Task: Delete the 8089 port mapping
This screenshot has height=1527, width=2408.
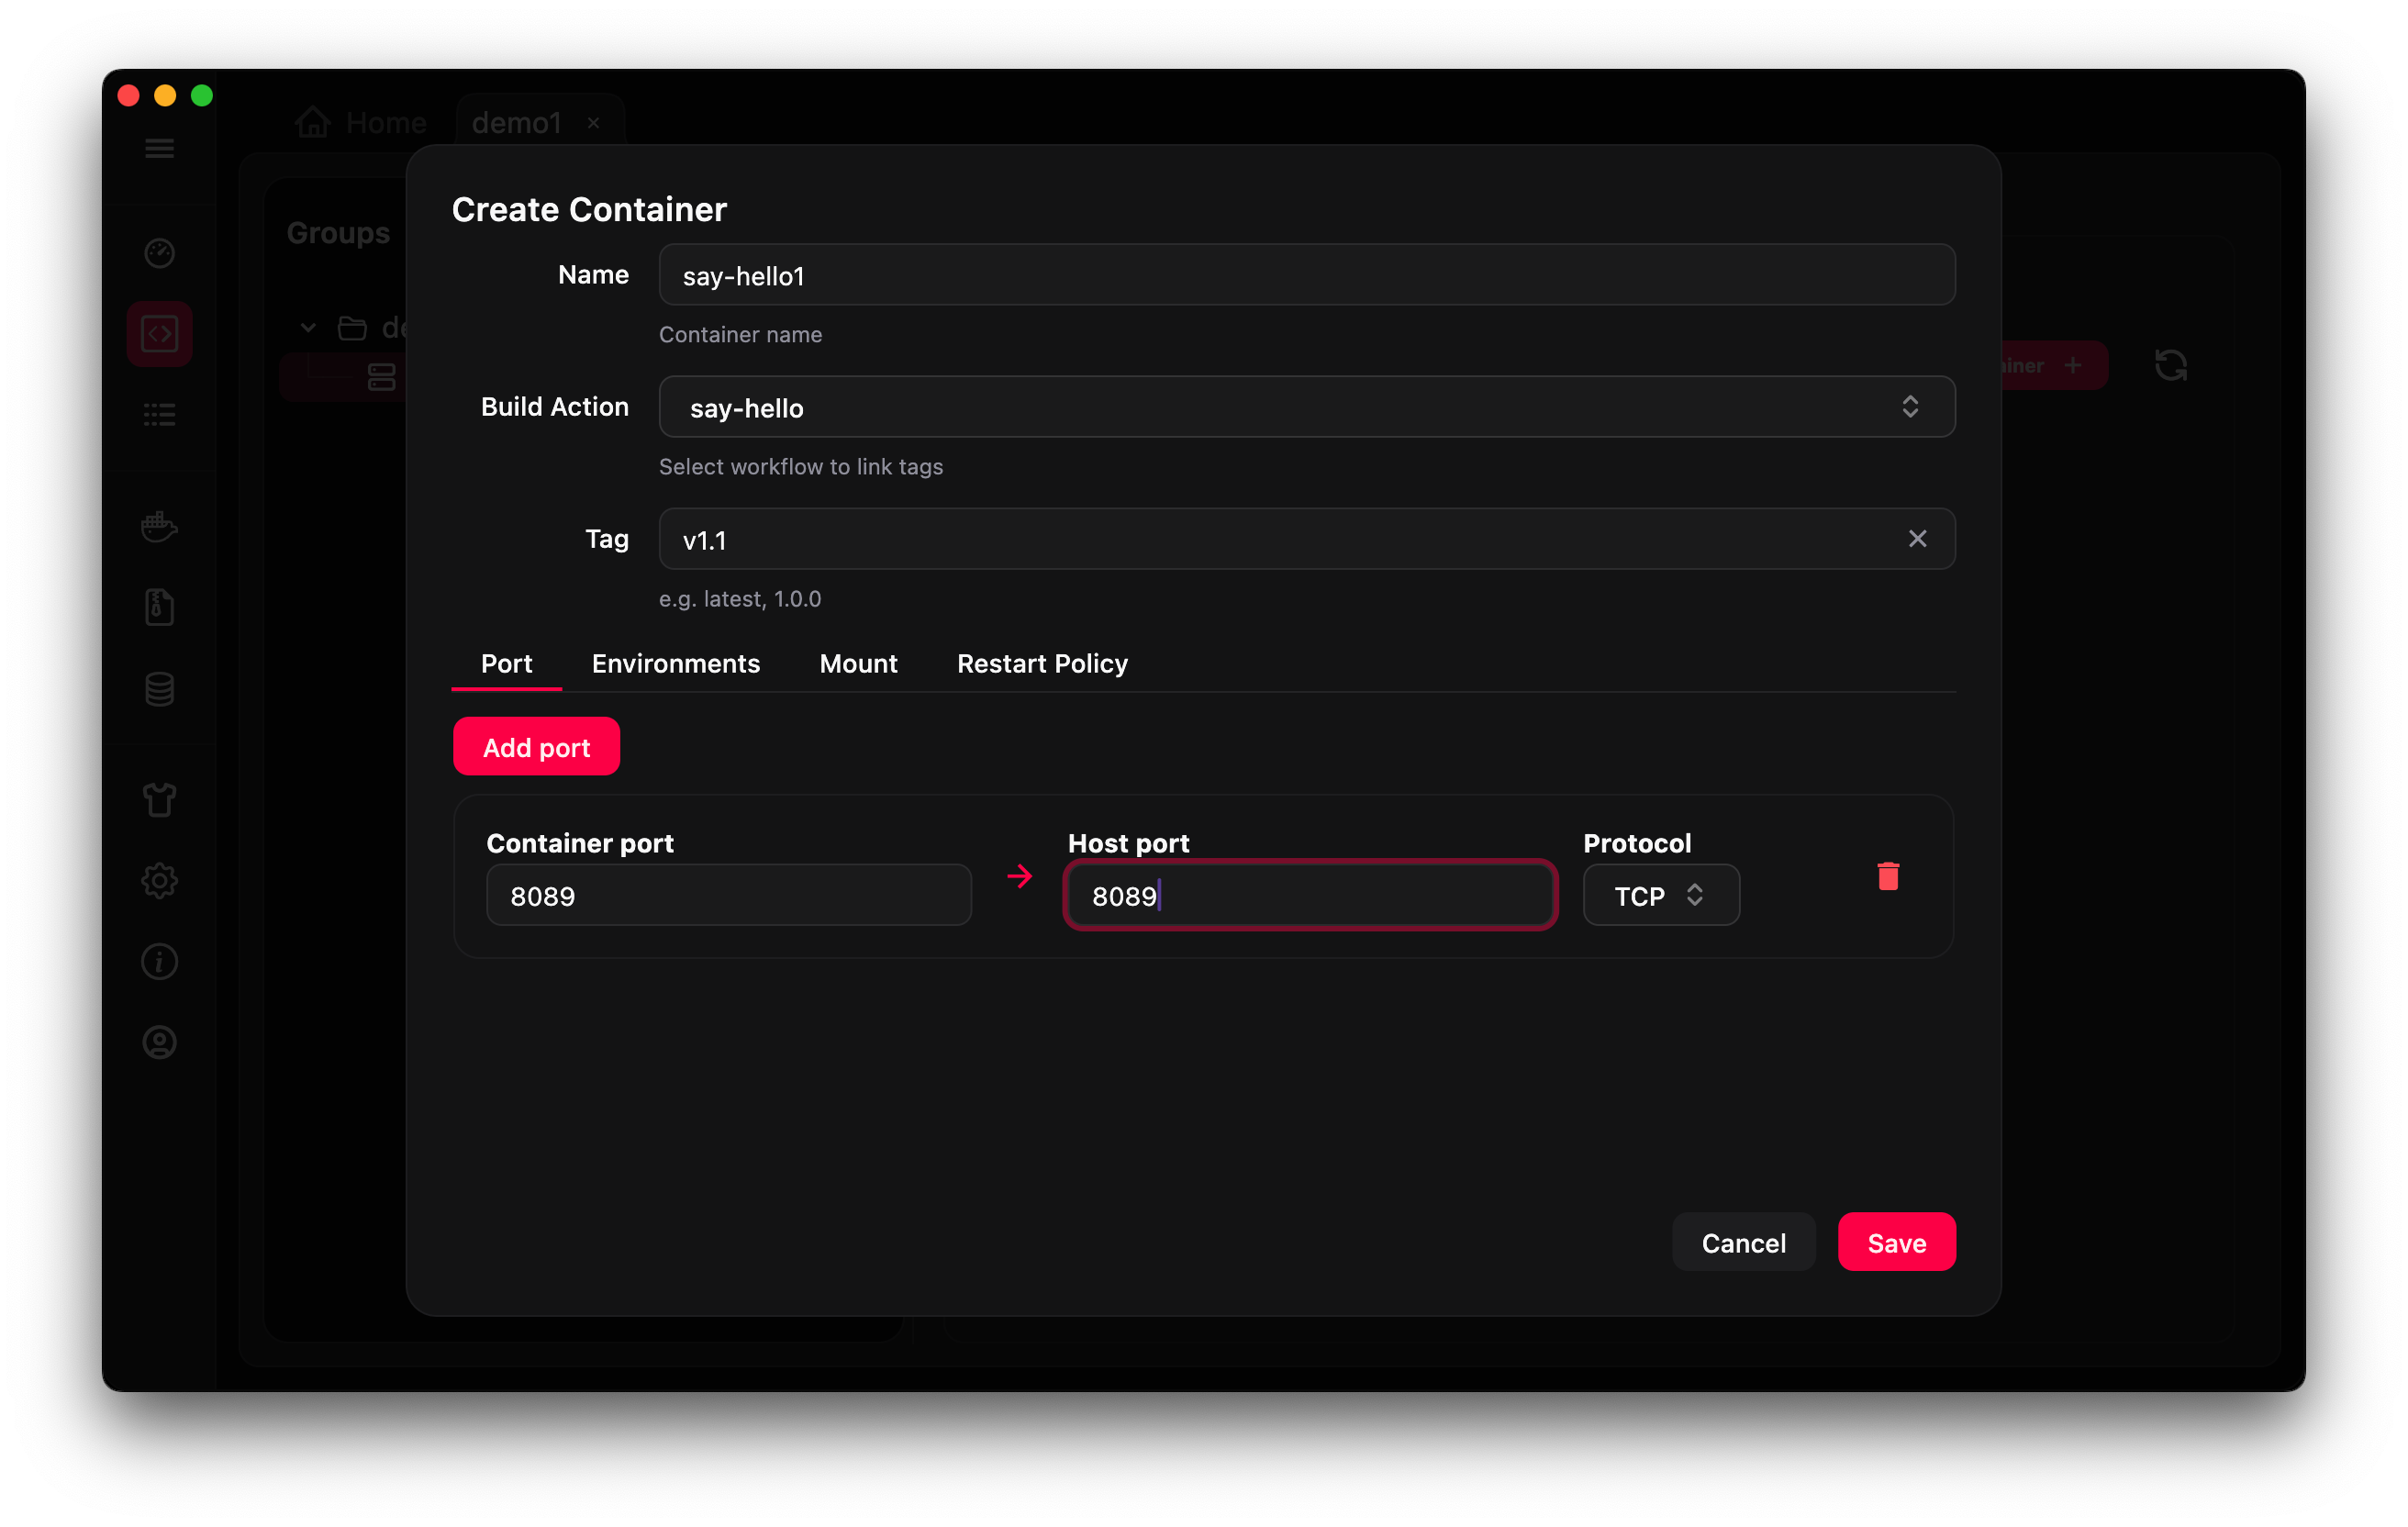Action: click(x=1888, y=876)
